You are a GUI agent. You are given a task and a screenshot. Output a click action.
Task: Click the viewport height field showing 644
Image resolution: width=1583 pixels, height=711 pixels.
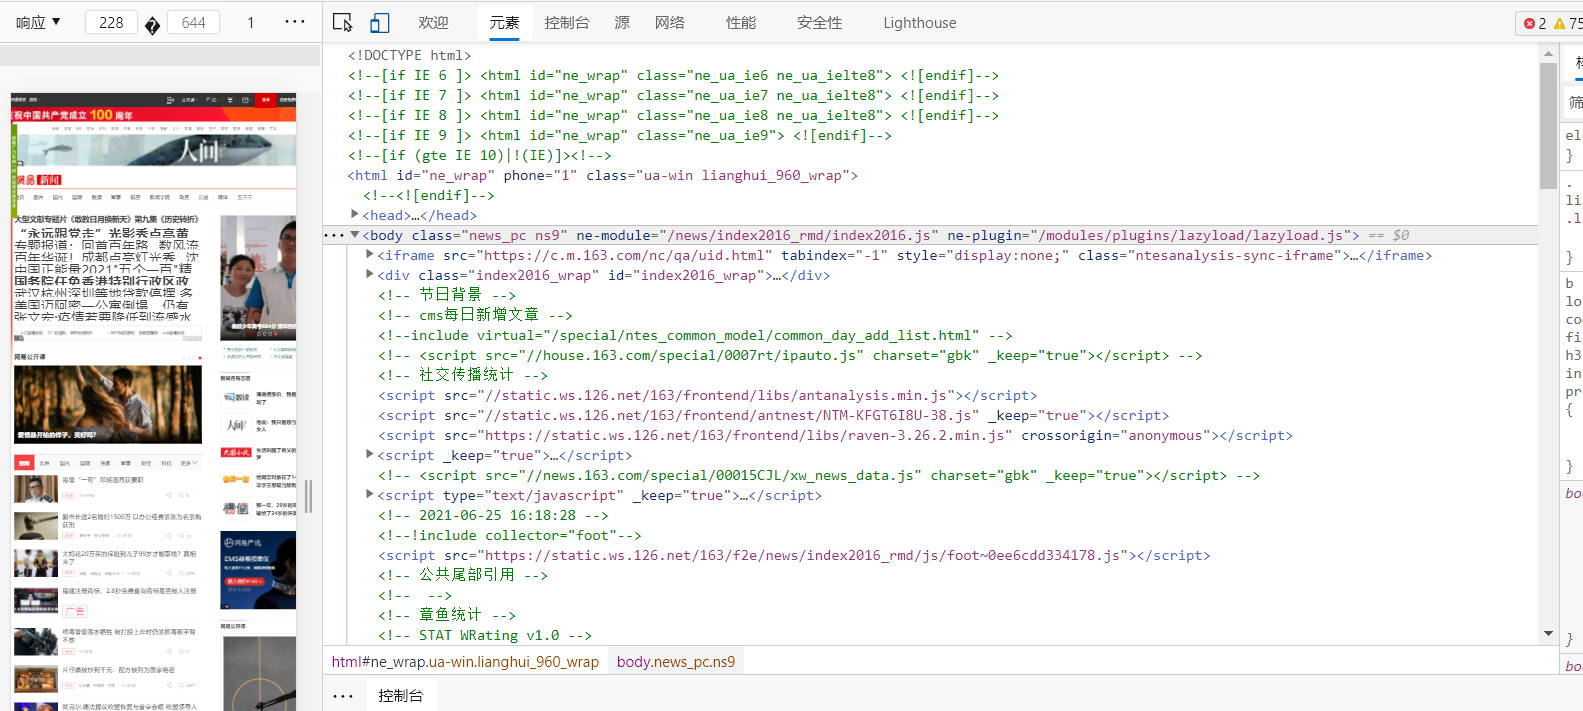194,22
